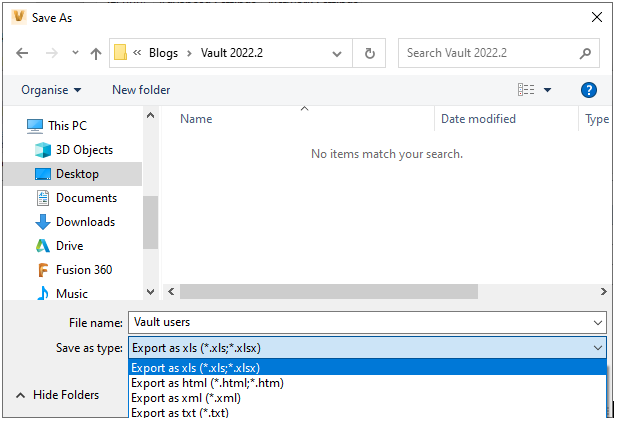Click the search magnifier icon
Image resolution: width=617 pixels, height=425 pixels.
(585, 53)
